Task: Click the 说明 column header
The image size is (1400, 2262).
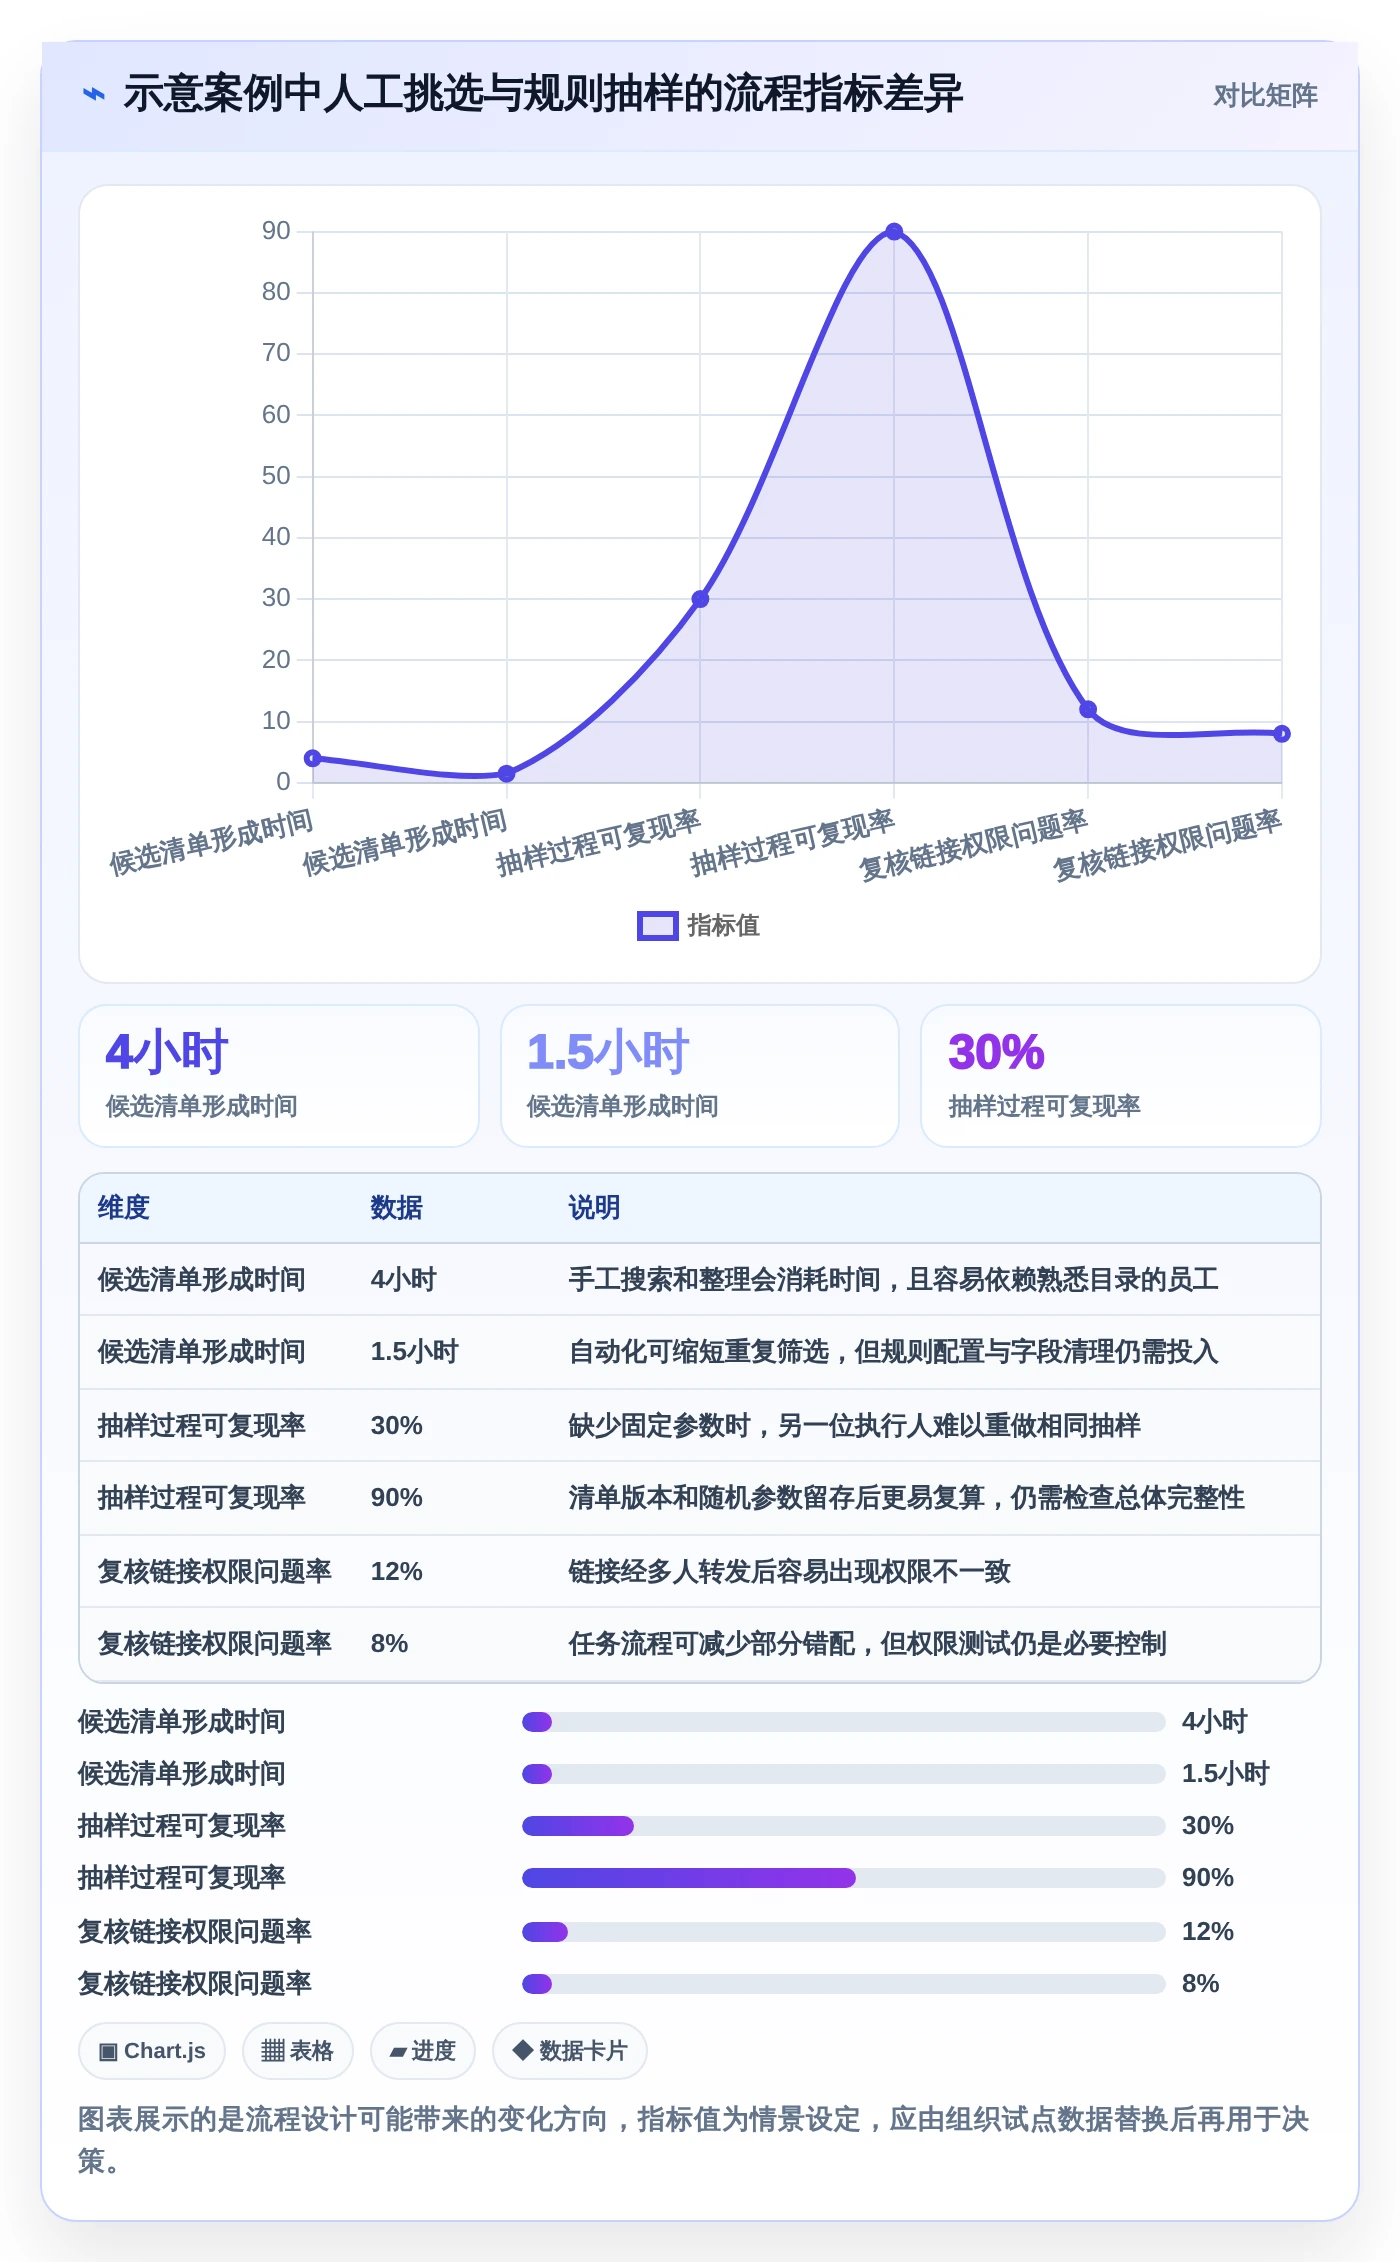Action: pos(595,1208)
